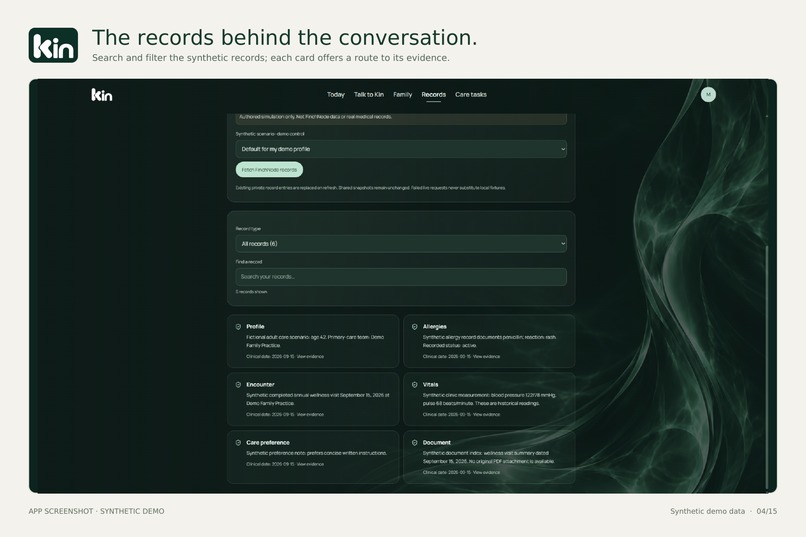Click the shield icon on the Document card
Viewport: 806px width, 537px height.
click(x=414, y=443)
